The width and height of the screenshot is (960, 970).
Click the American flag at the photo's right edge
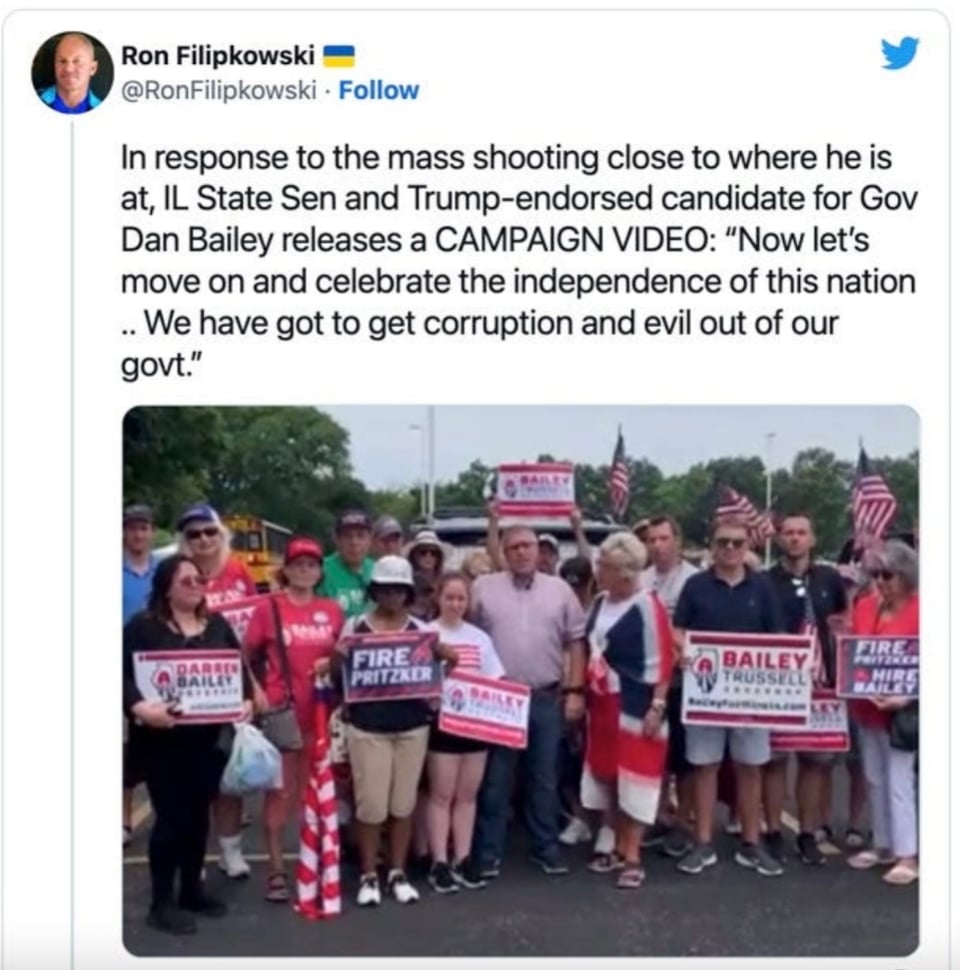click(x=873, y=494)
